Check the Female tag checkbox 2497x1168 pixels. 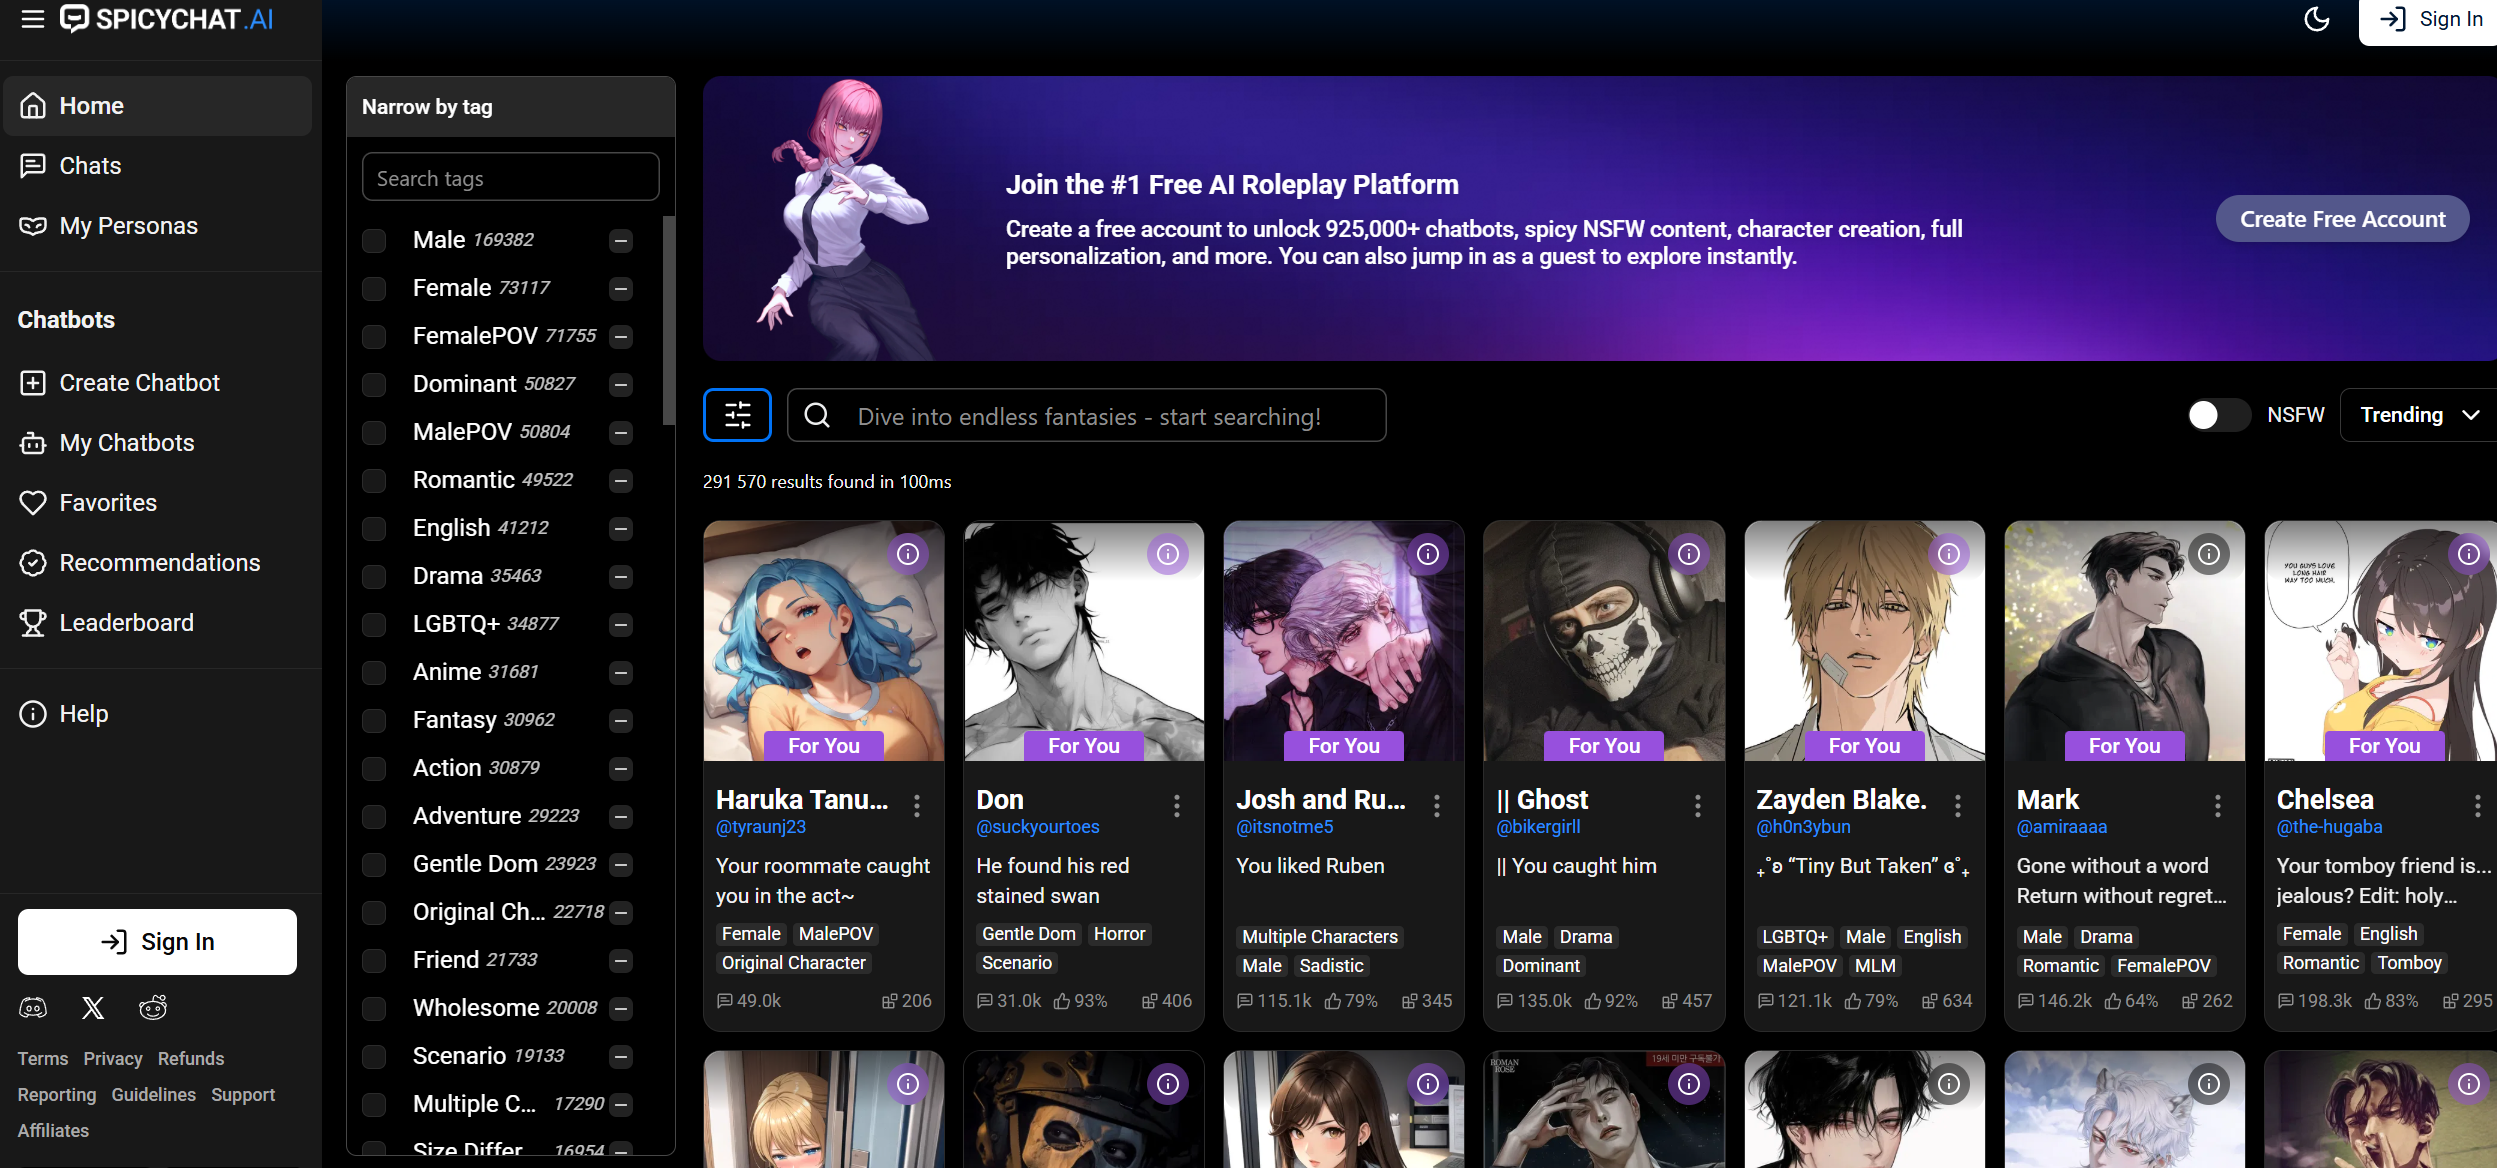coord(374,289)
